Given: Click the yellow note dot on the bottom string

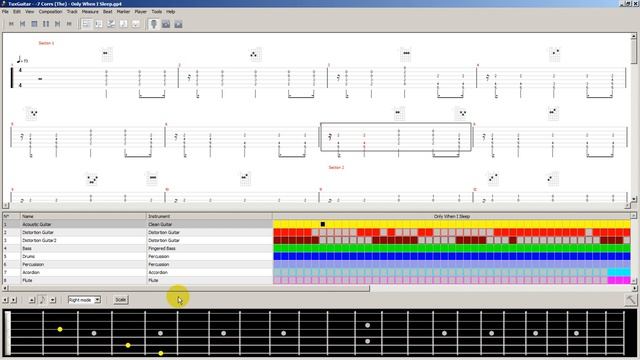Looking at the screenshot, I should [x=161, y=353].
